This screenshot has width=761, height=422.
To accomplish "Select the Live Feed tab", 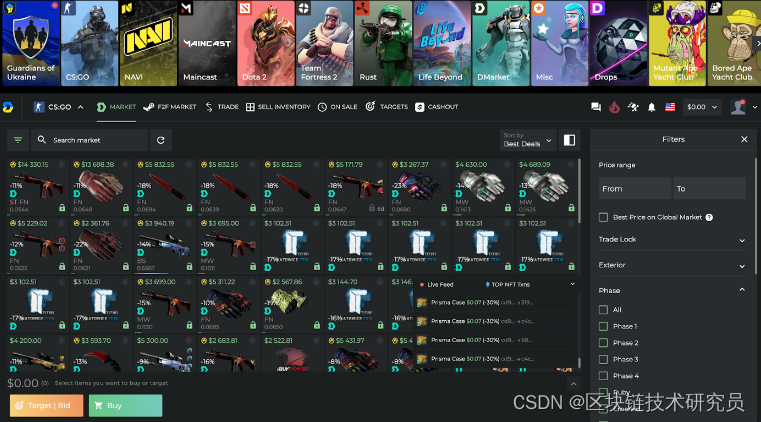I will [436, 285].
